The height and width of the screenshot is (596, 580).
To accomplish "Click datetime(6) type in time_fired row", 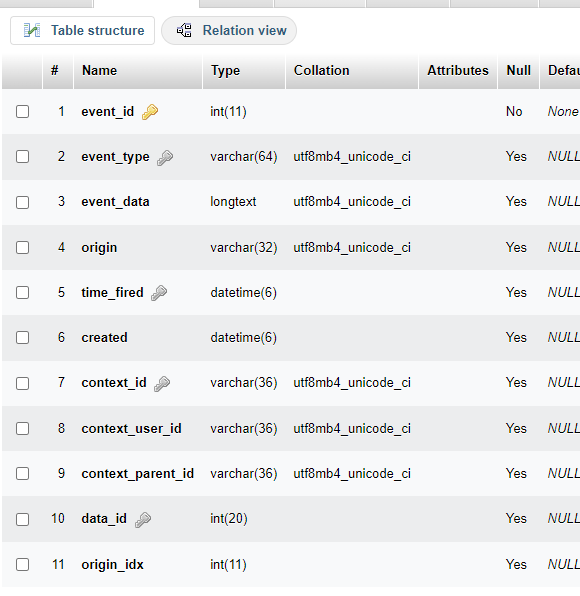I will point(243,293).
